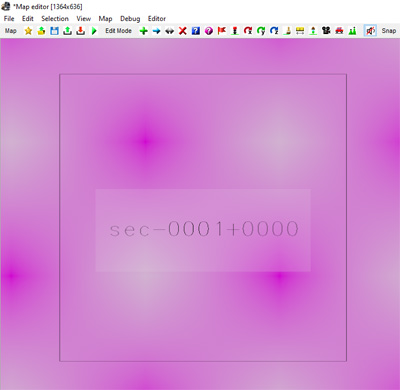The height and width of the screenshot is (390, 400).
Task: Open the Edit menu
Action: [28, 19]
